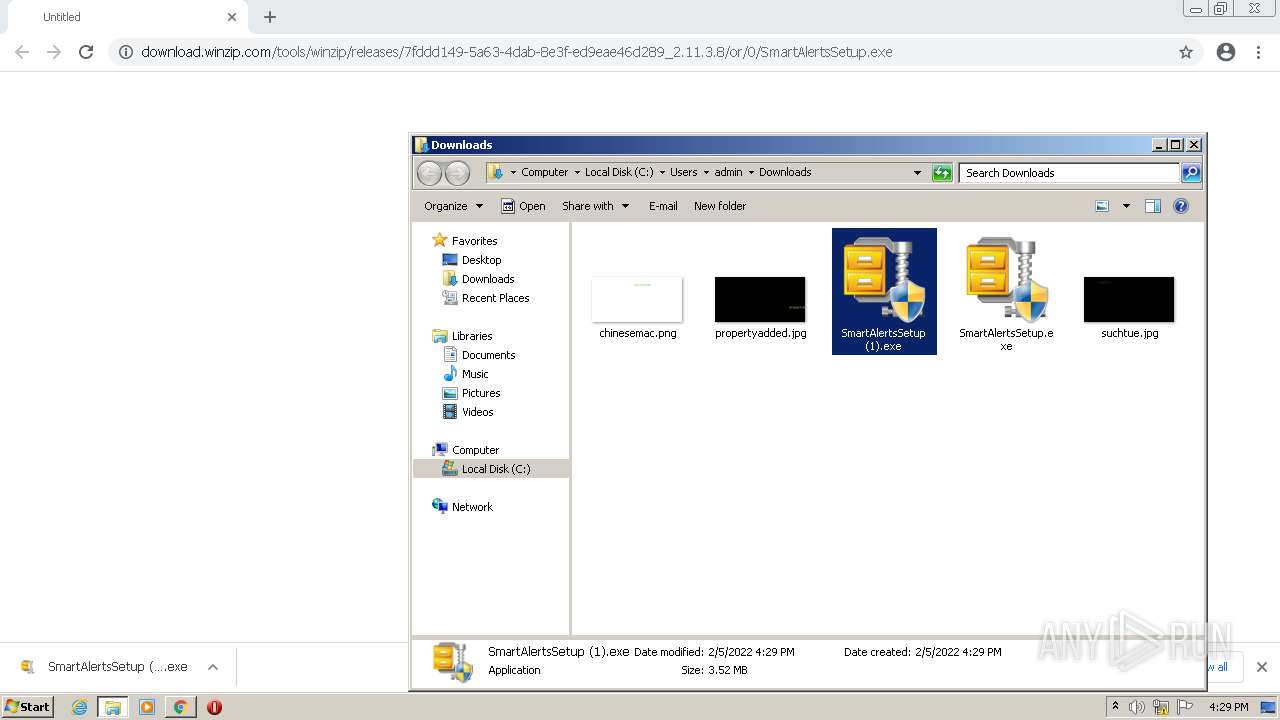The height and width of the screenshot is (720, 1280).
Task: Expand the admin breadcrumb arrow
Action: 751,173
